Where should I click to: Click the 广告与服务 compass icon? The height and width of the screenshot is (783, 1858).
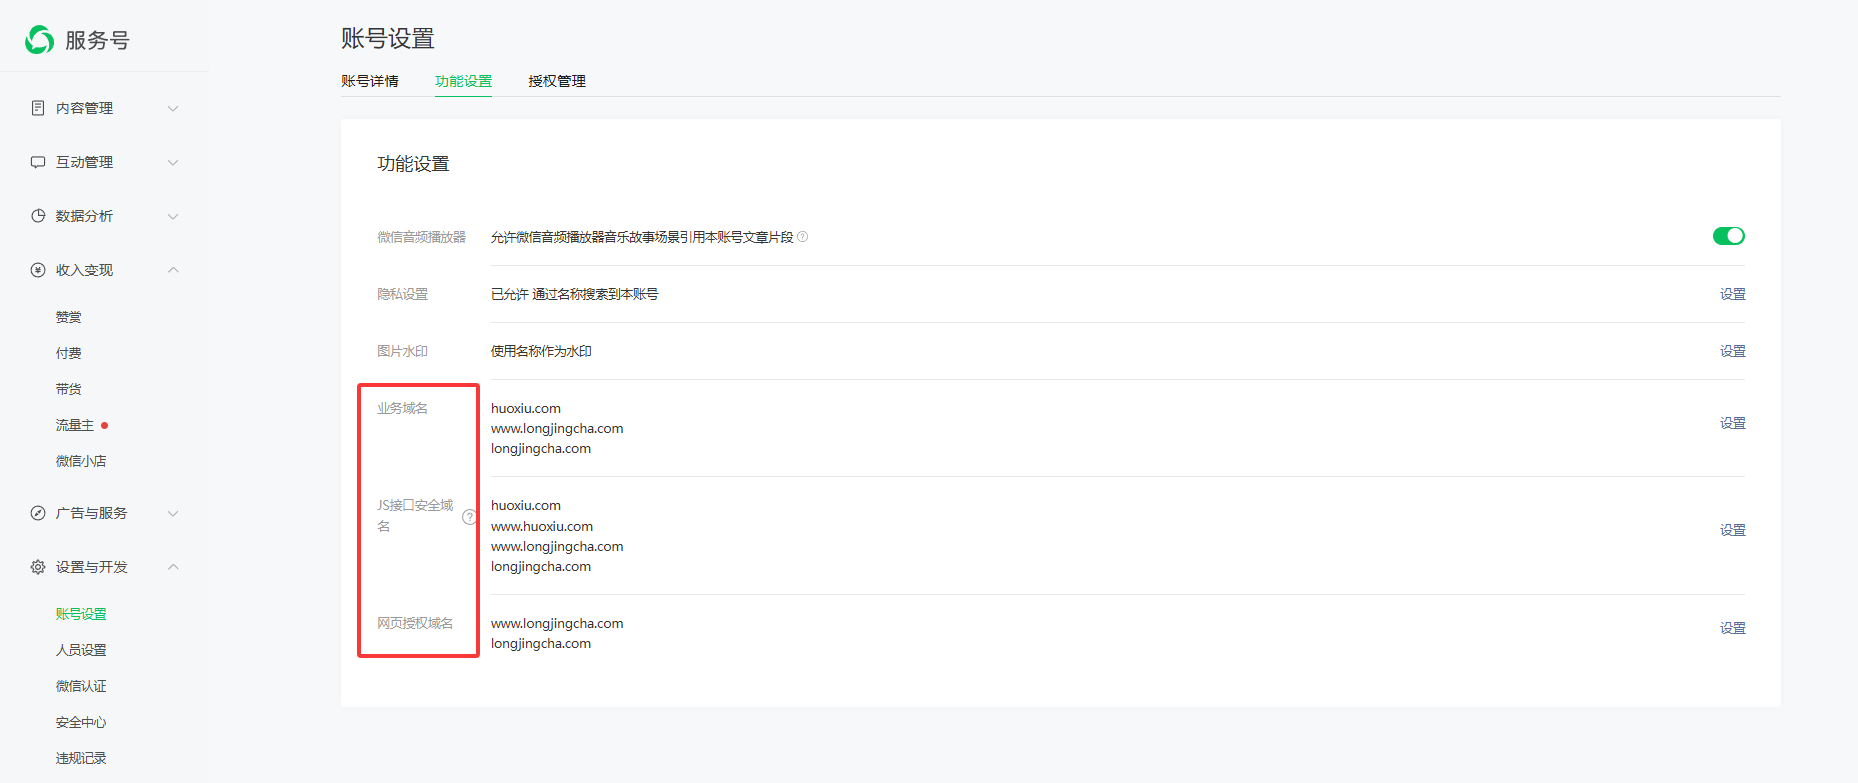click(x=38, y=513)
